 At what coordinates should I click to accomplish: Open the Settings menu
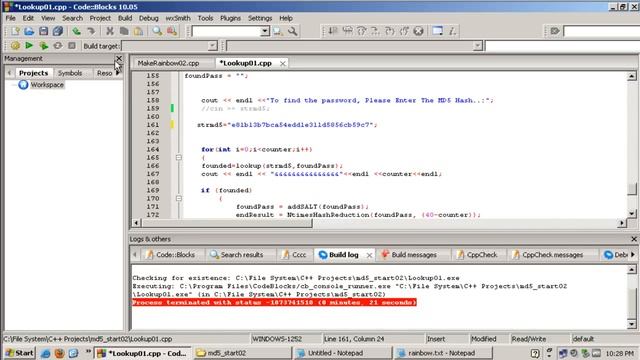click(260, 18)
